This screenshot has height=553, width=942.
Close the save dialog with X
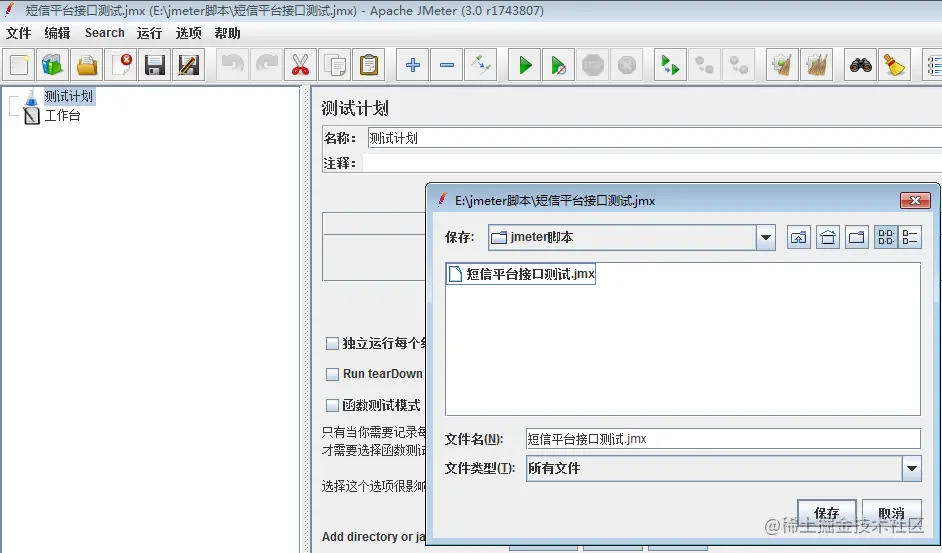pos(915,200)
